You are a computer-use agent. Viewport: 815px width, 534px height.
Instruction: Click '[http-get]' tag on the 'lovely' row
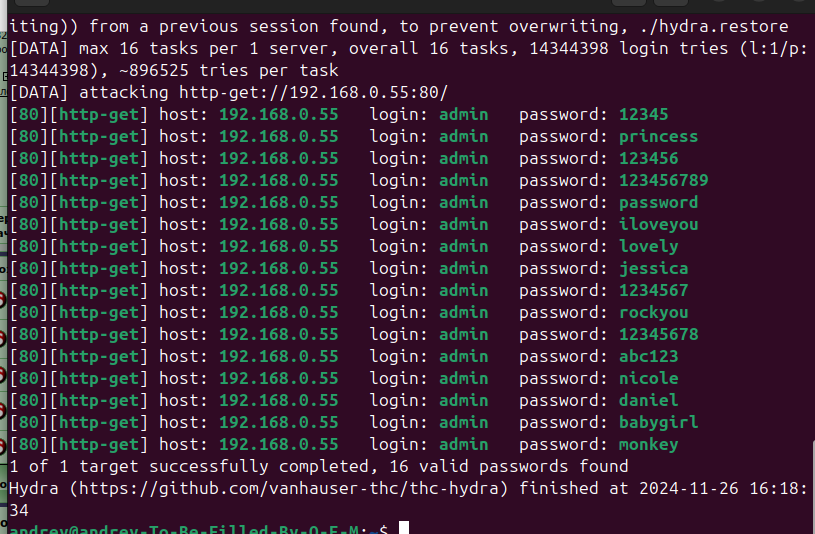[99, 246]
